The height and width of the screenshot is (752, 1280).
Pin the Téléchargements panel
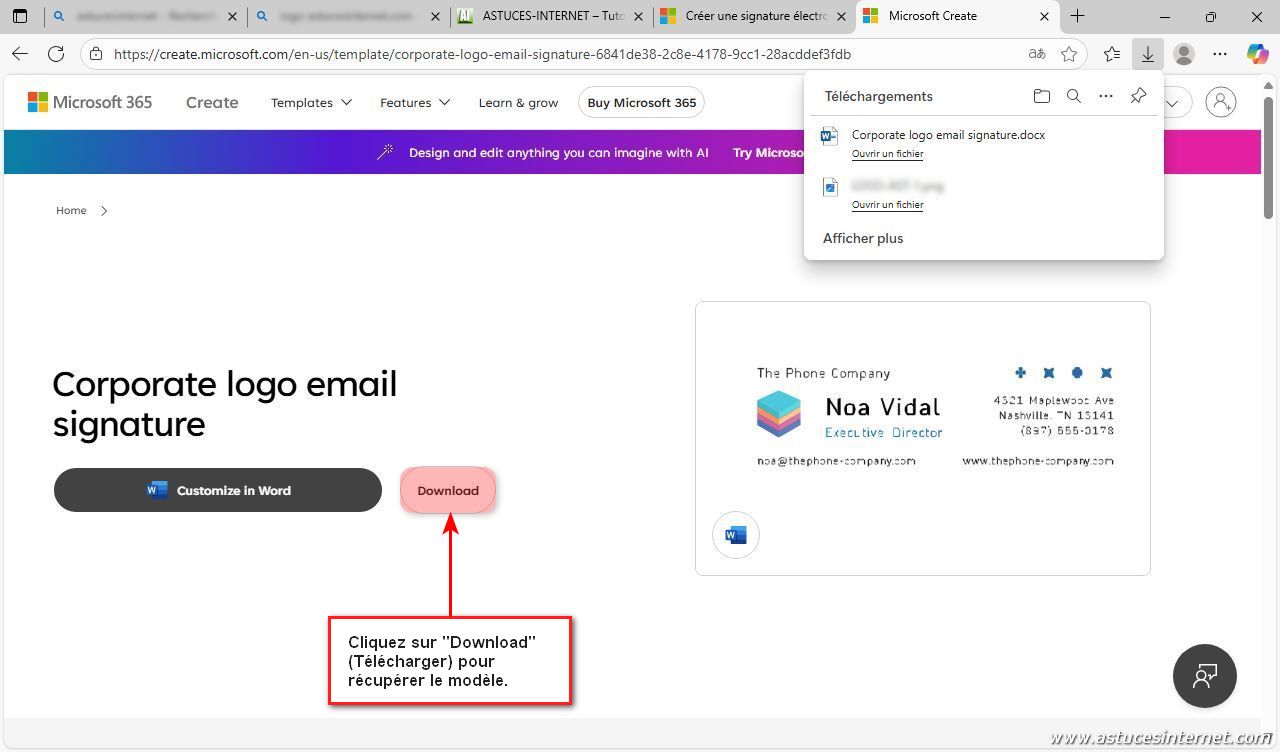pos(1138,96)
